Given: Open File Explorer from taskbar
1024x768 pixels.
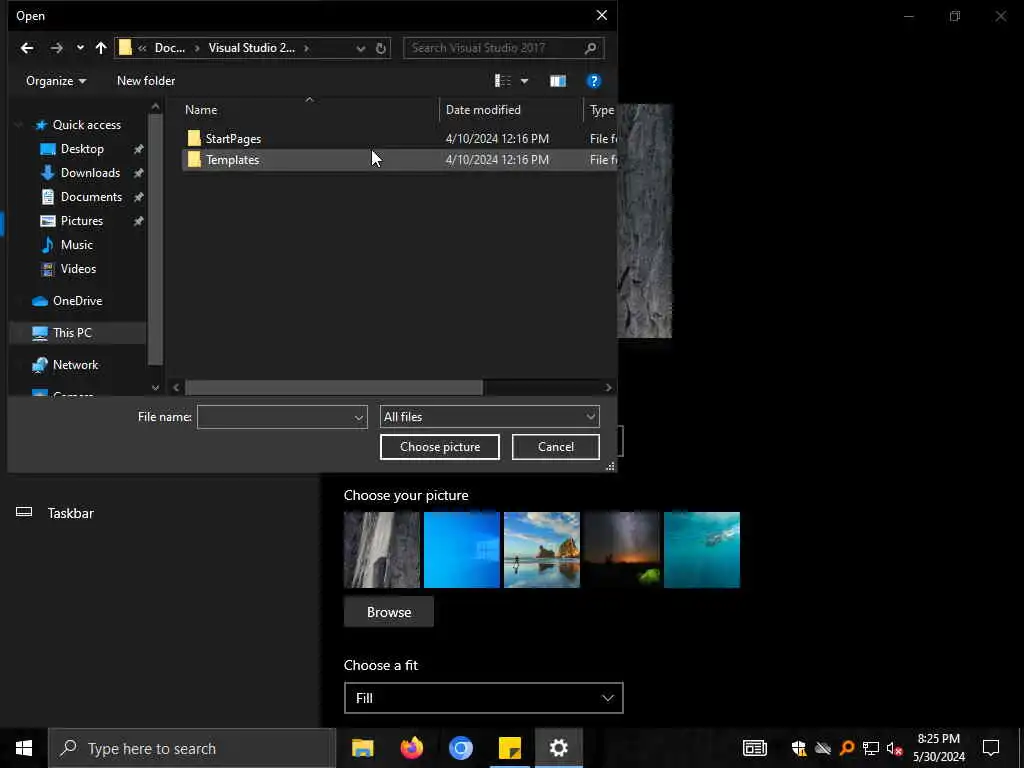Looking at the screenshot, I should (362, 748).
